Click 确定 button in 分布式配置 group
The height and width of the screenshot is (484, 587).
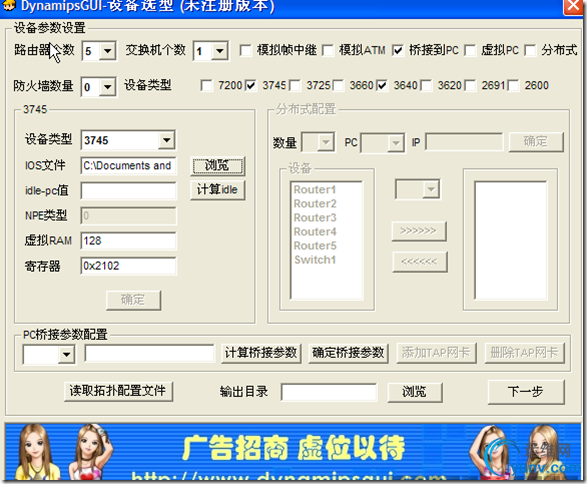tap(536, 141)
